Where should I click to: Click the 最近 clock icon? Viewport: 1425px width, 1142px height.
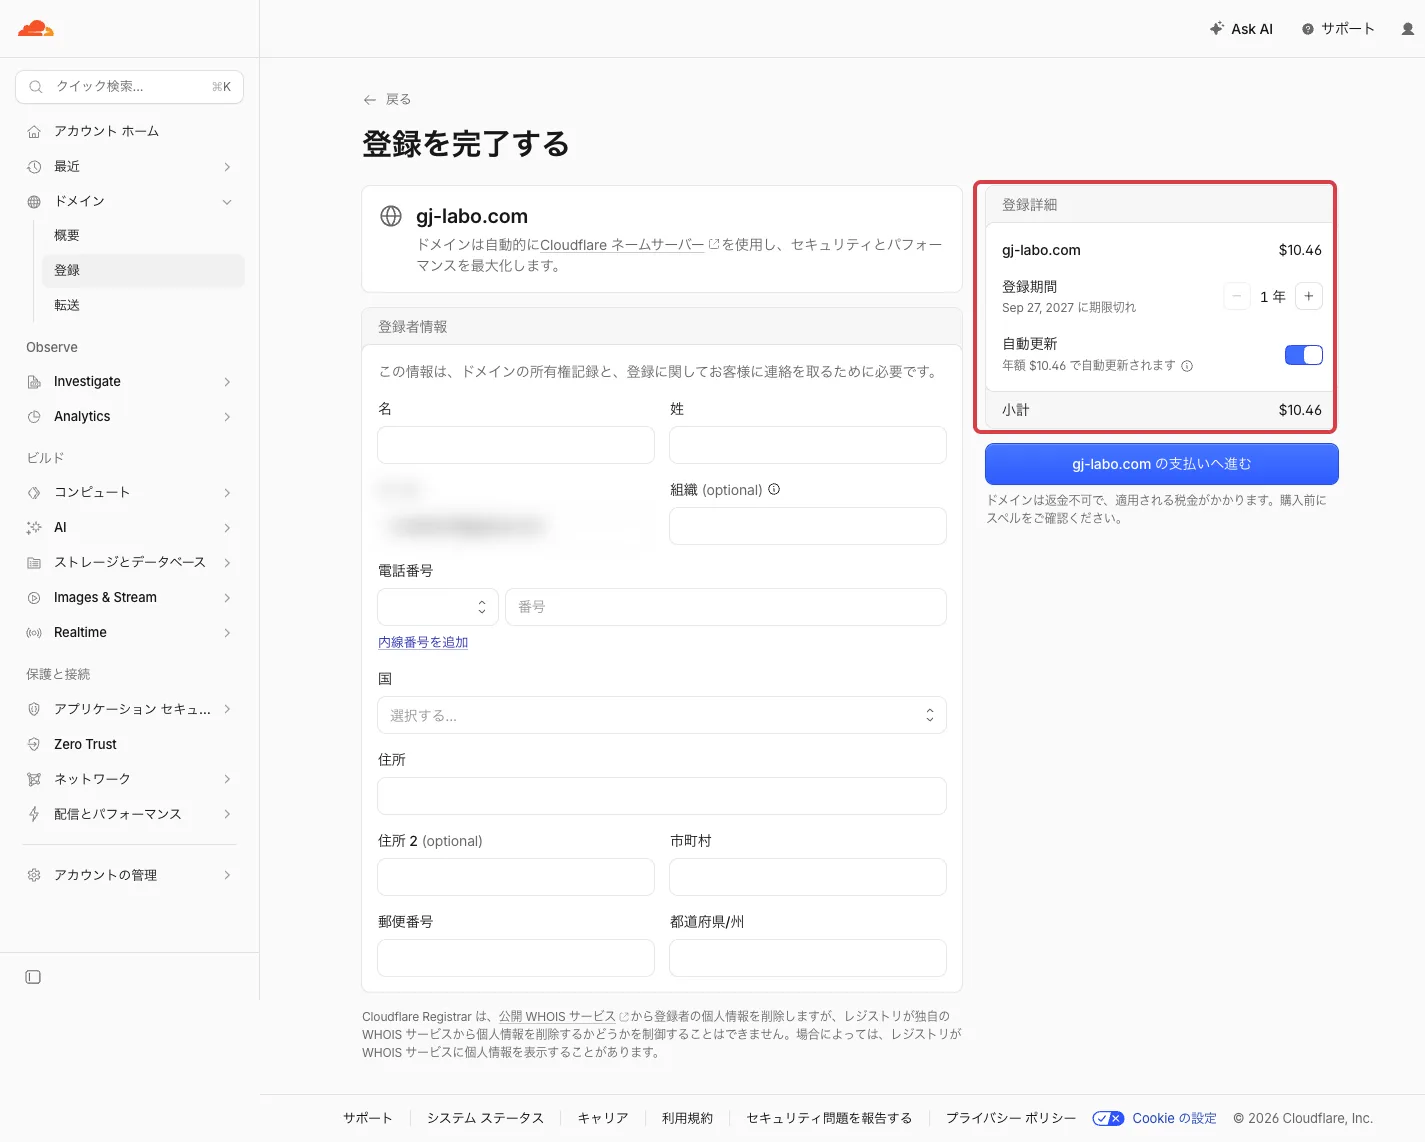[x=34, y=166]
